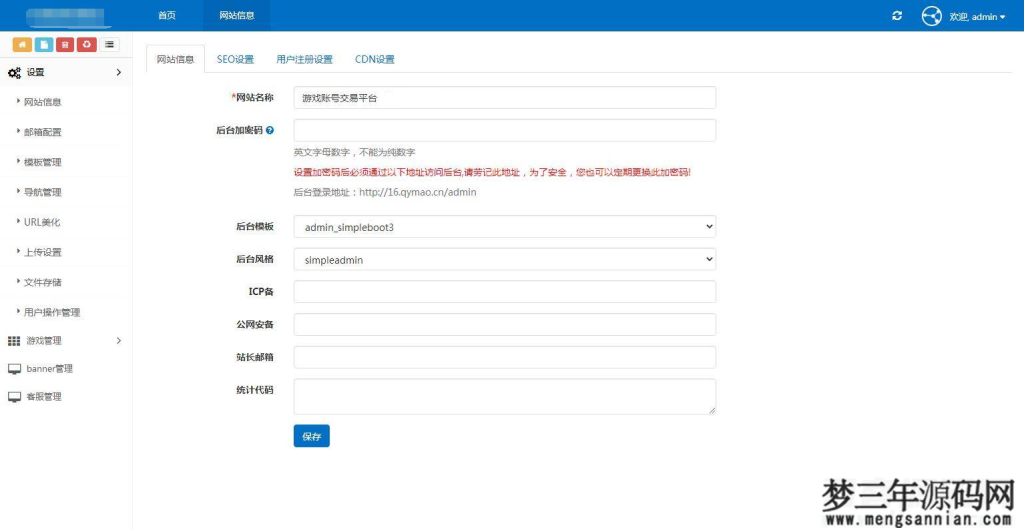
Task: Click the orange home icon button
Action: click(x=23, y=44)
